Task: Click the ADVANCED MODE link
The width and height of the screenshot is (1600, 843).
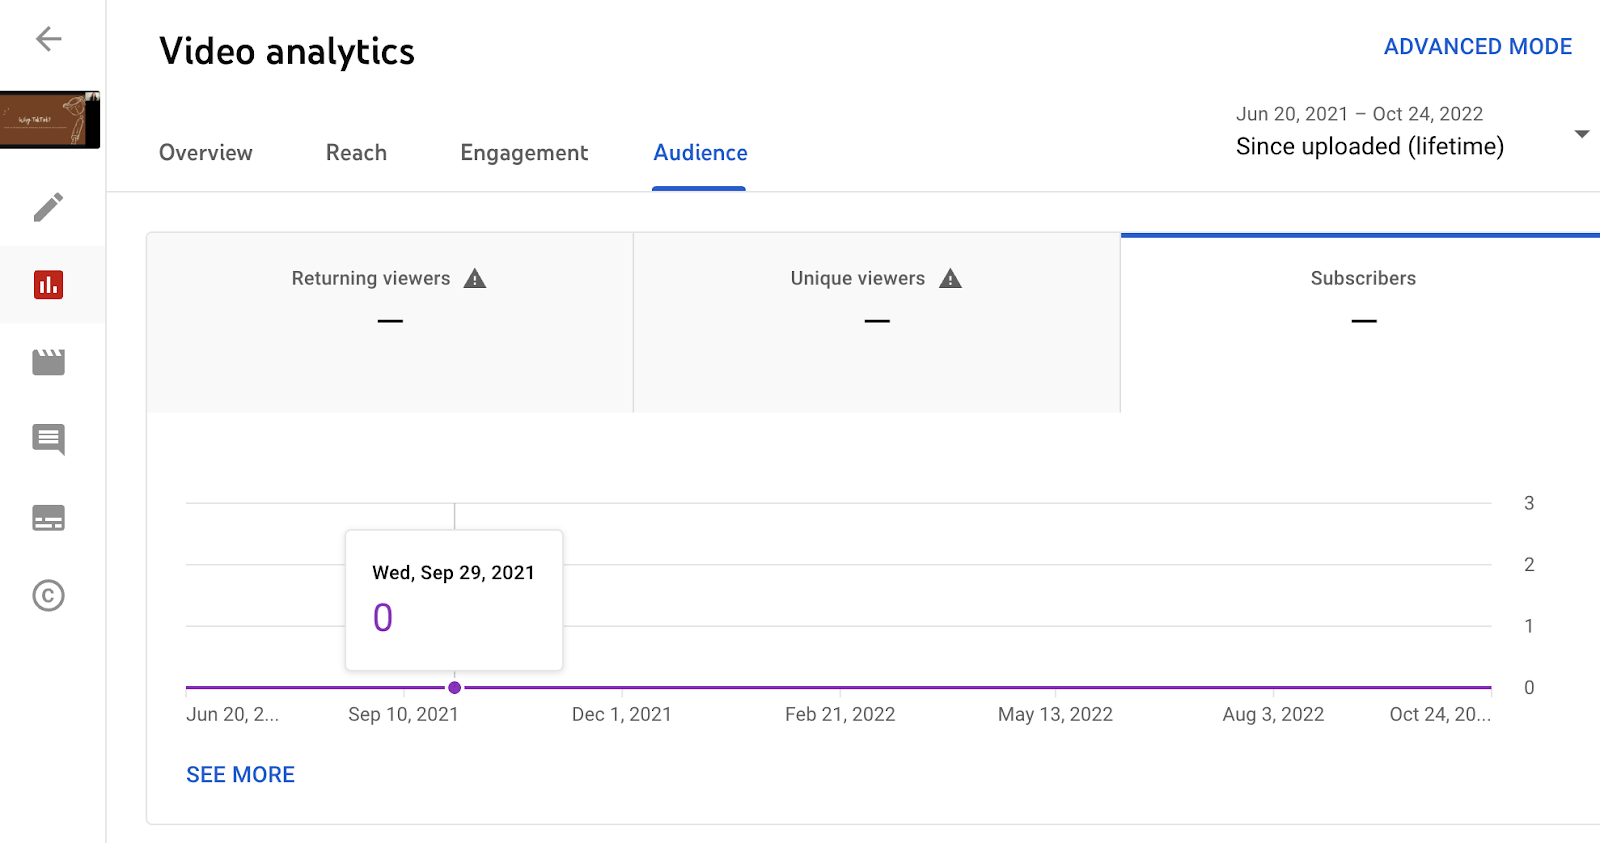Action: [x=1477, y=47]
